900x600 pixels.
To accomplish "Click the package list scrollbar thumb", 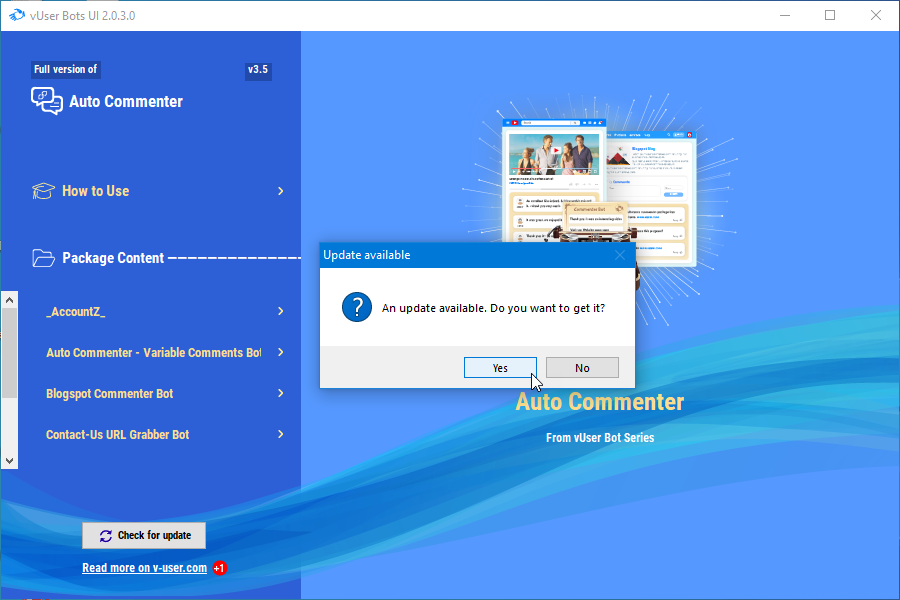I will click(x=9, y=353).
